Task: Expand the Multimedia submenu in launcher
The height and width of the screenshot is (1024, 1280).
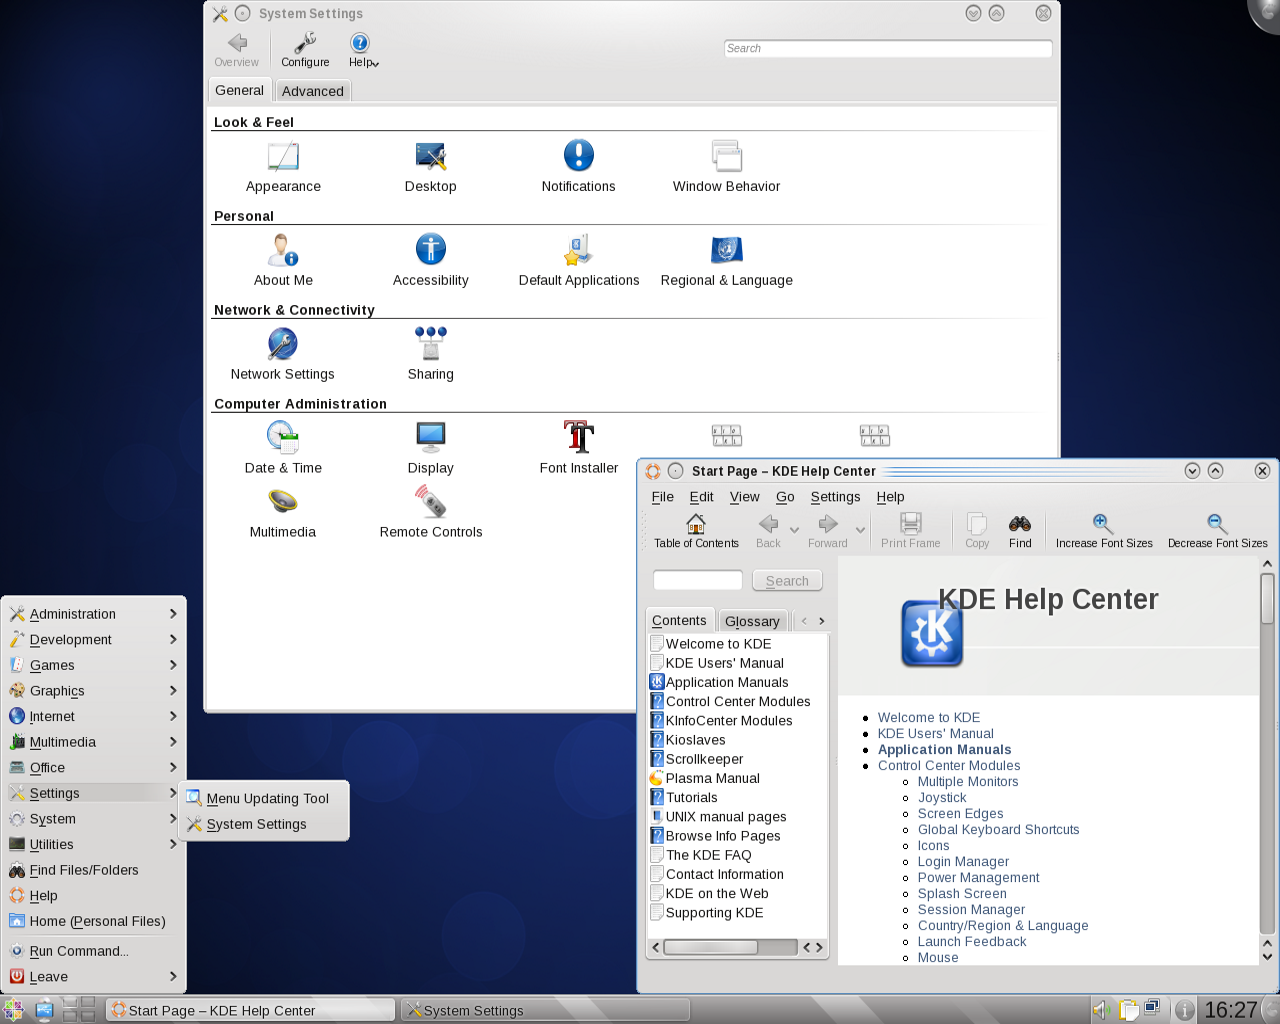Action: 93,742
